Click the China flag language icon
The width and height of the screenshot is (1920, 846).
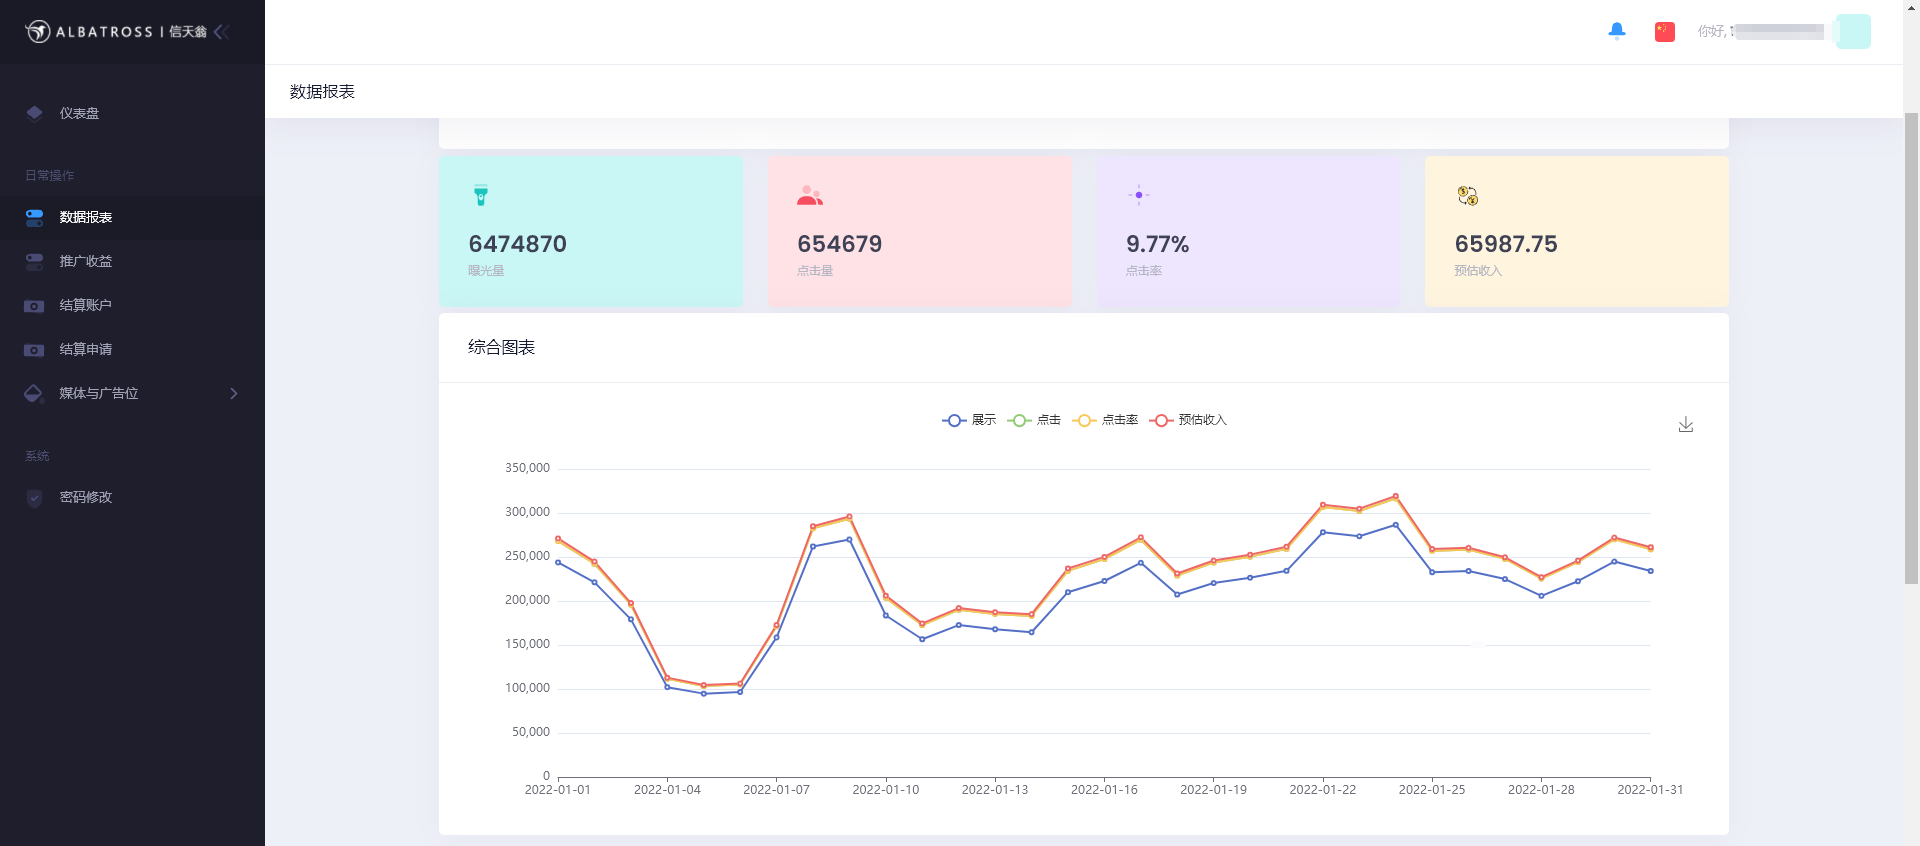pyautogui.click(x=1664, y=32)
